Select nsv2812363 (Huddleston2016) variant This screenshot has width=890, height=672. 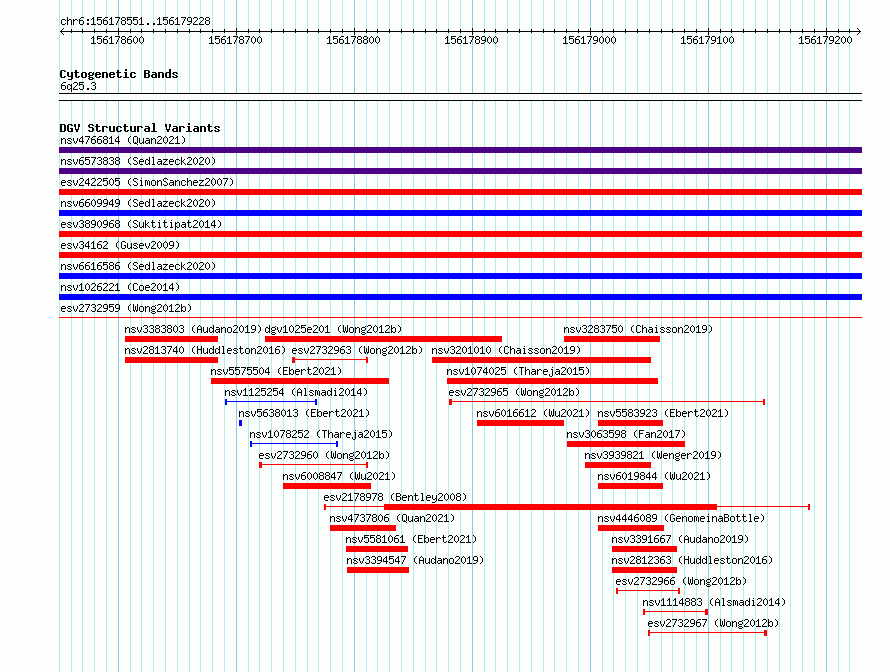click(644, 570)
